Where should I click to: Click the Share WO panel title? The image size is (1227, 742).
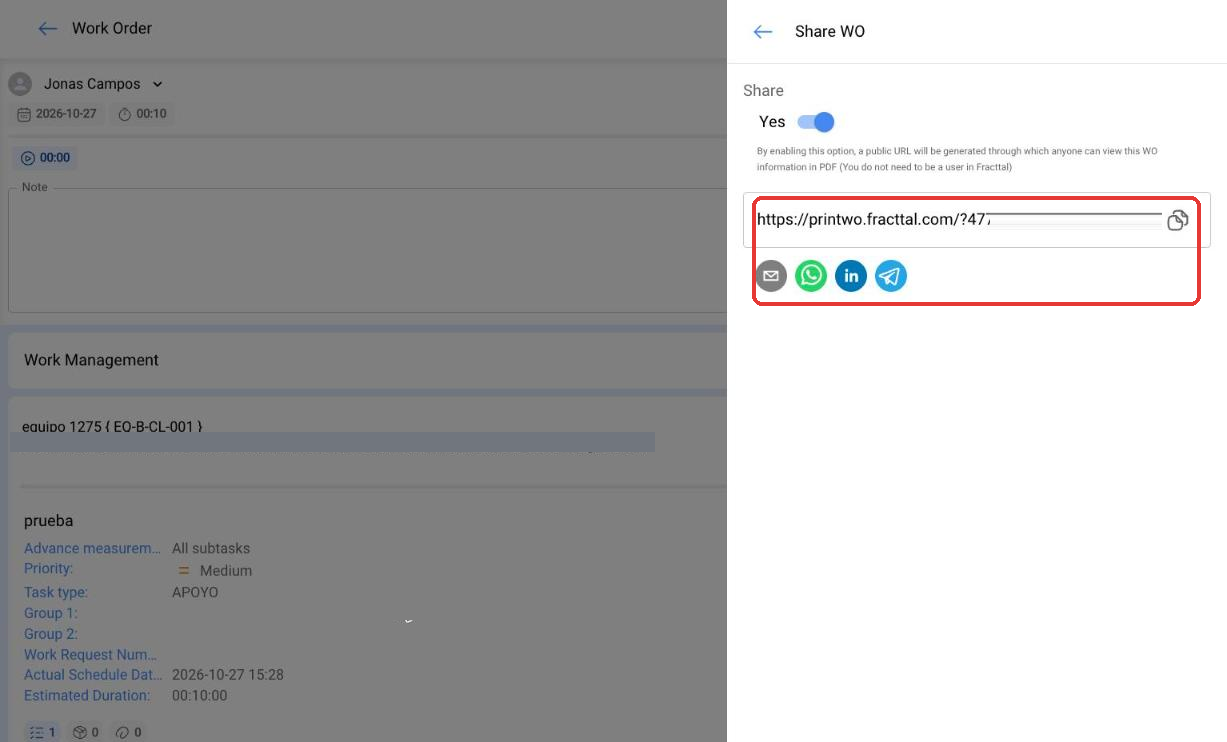coord(830,32)
